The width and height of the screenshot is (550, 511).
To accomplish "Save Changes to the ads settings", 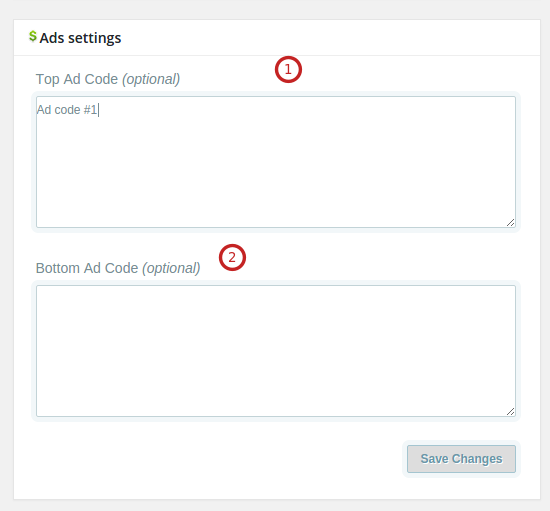I will coord(461,459).
